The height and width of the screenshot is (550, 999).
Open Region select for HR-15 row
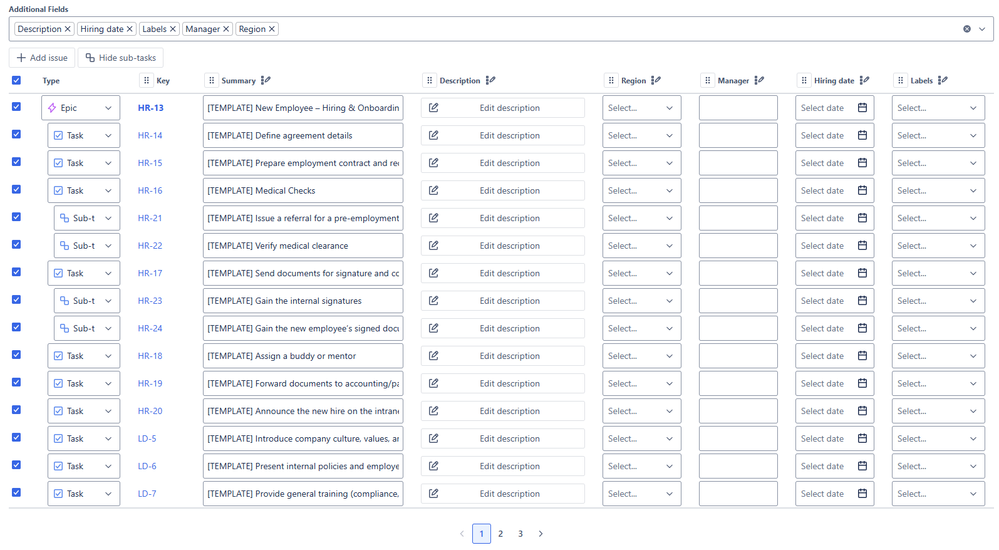pos(642,163)
